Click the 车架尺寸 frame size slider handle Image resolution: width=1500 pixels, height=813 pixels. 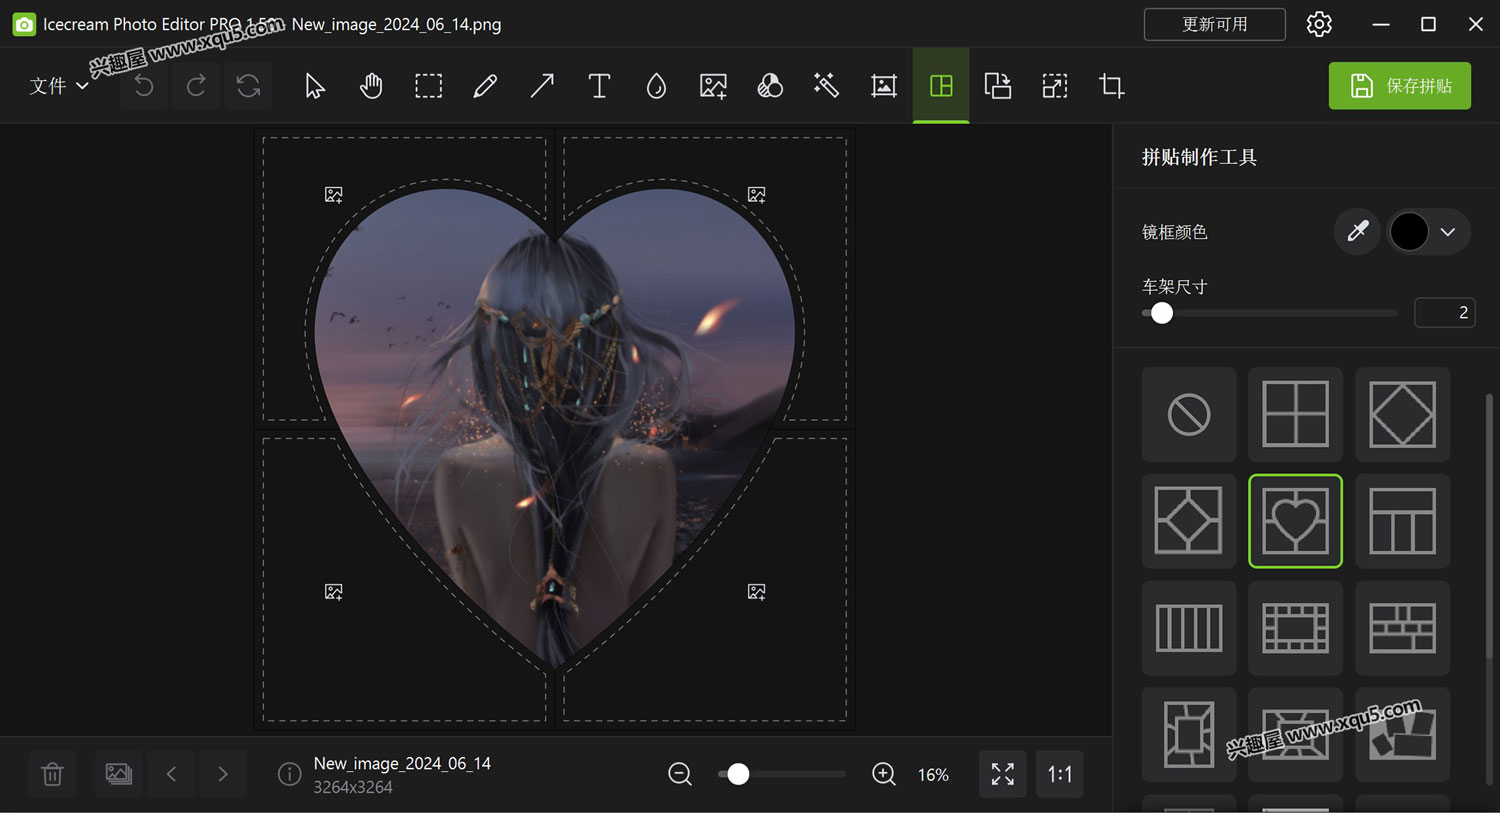pos(1162,313)
